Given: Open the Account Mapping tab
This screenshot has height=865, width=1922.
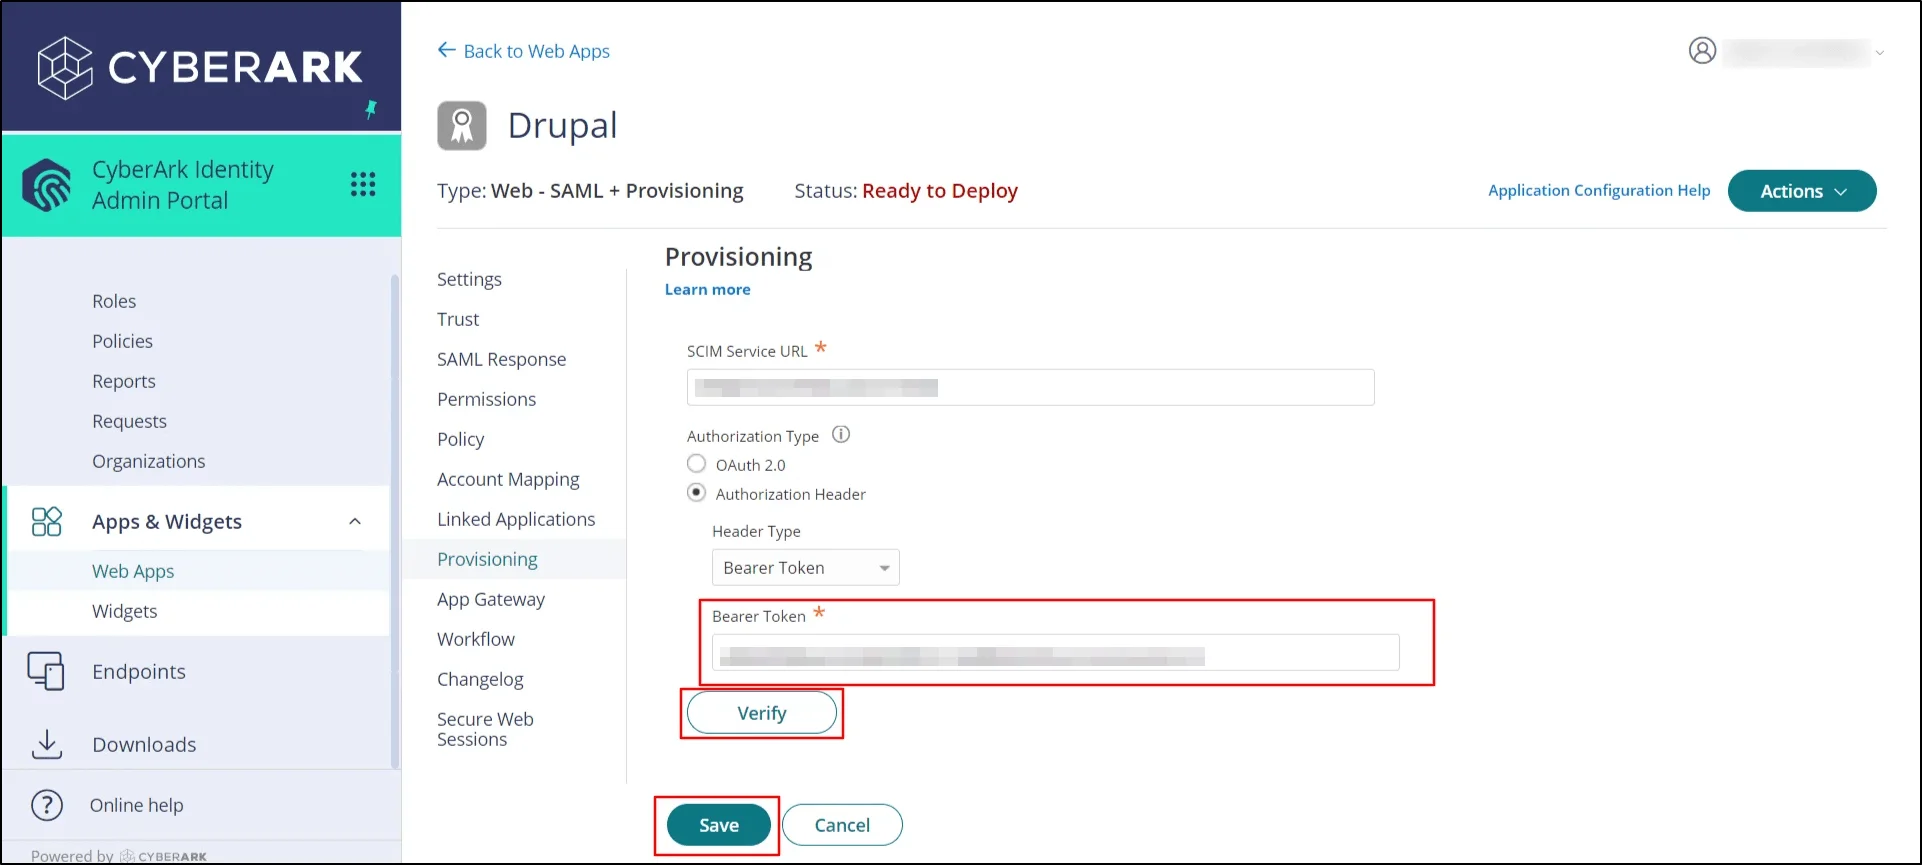Looking at the screenshot, I should (508, 479).
